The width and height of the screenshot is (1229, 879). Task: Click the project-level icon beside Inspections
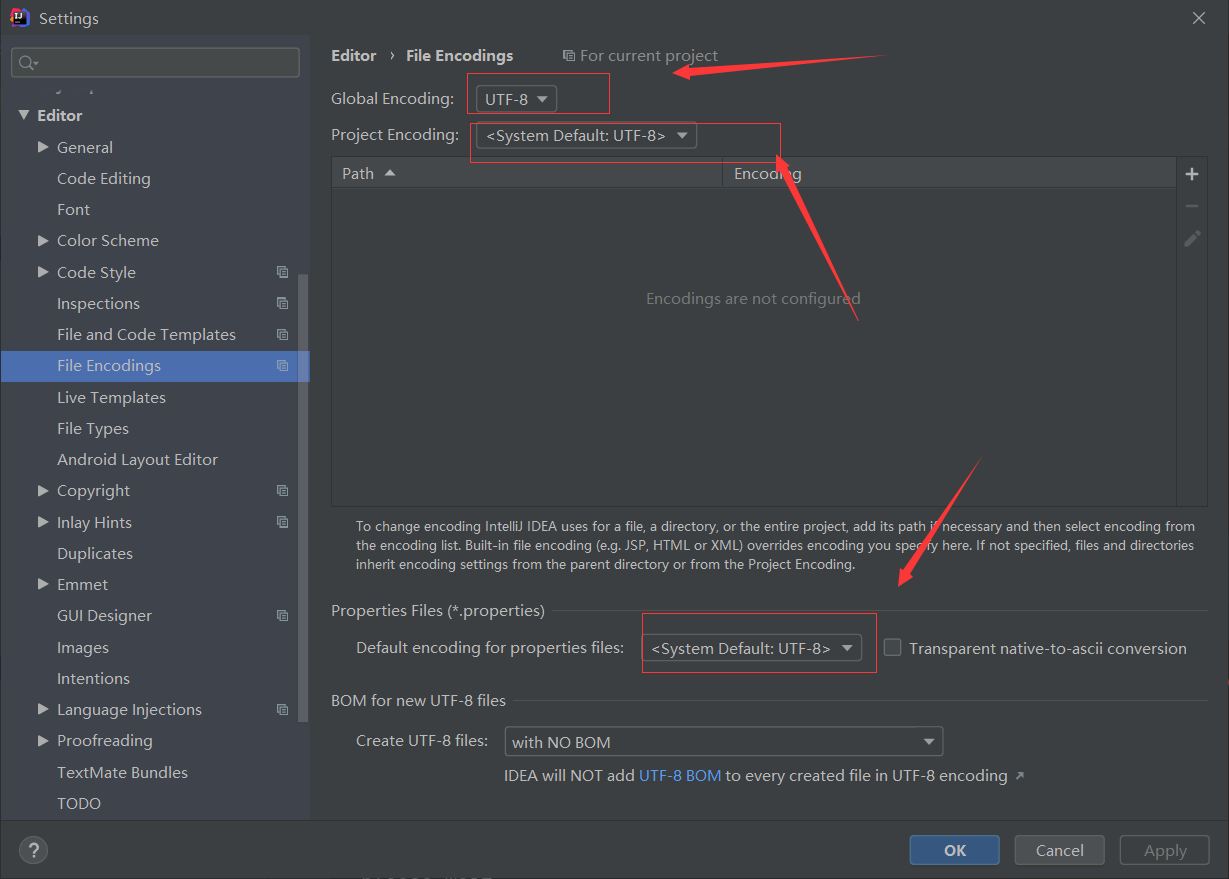283,303
